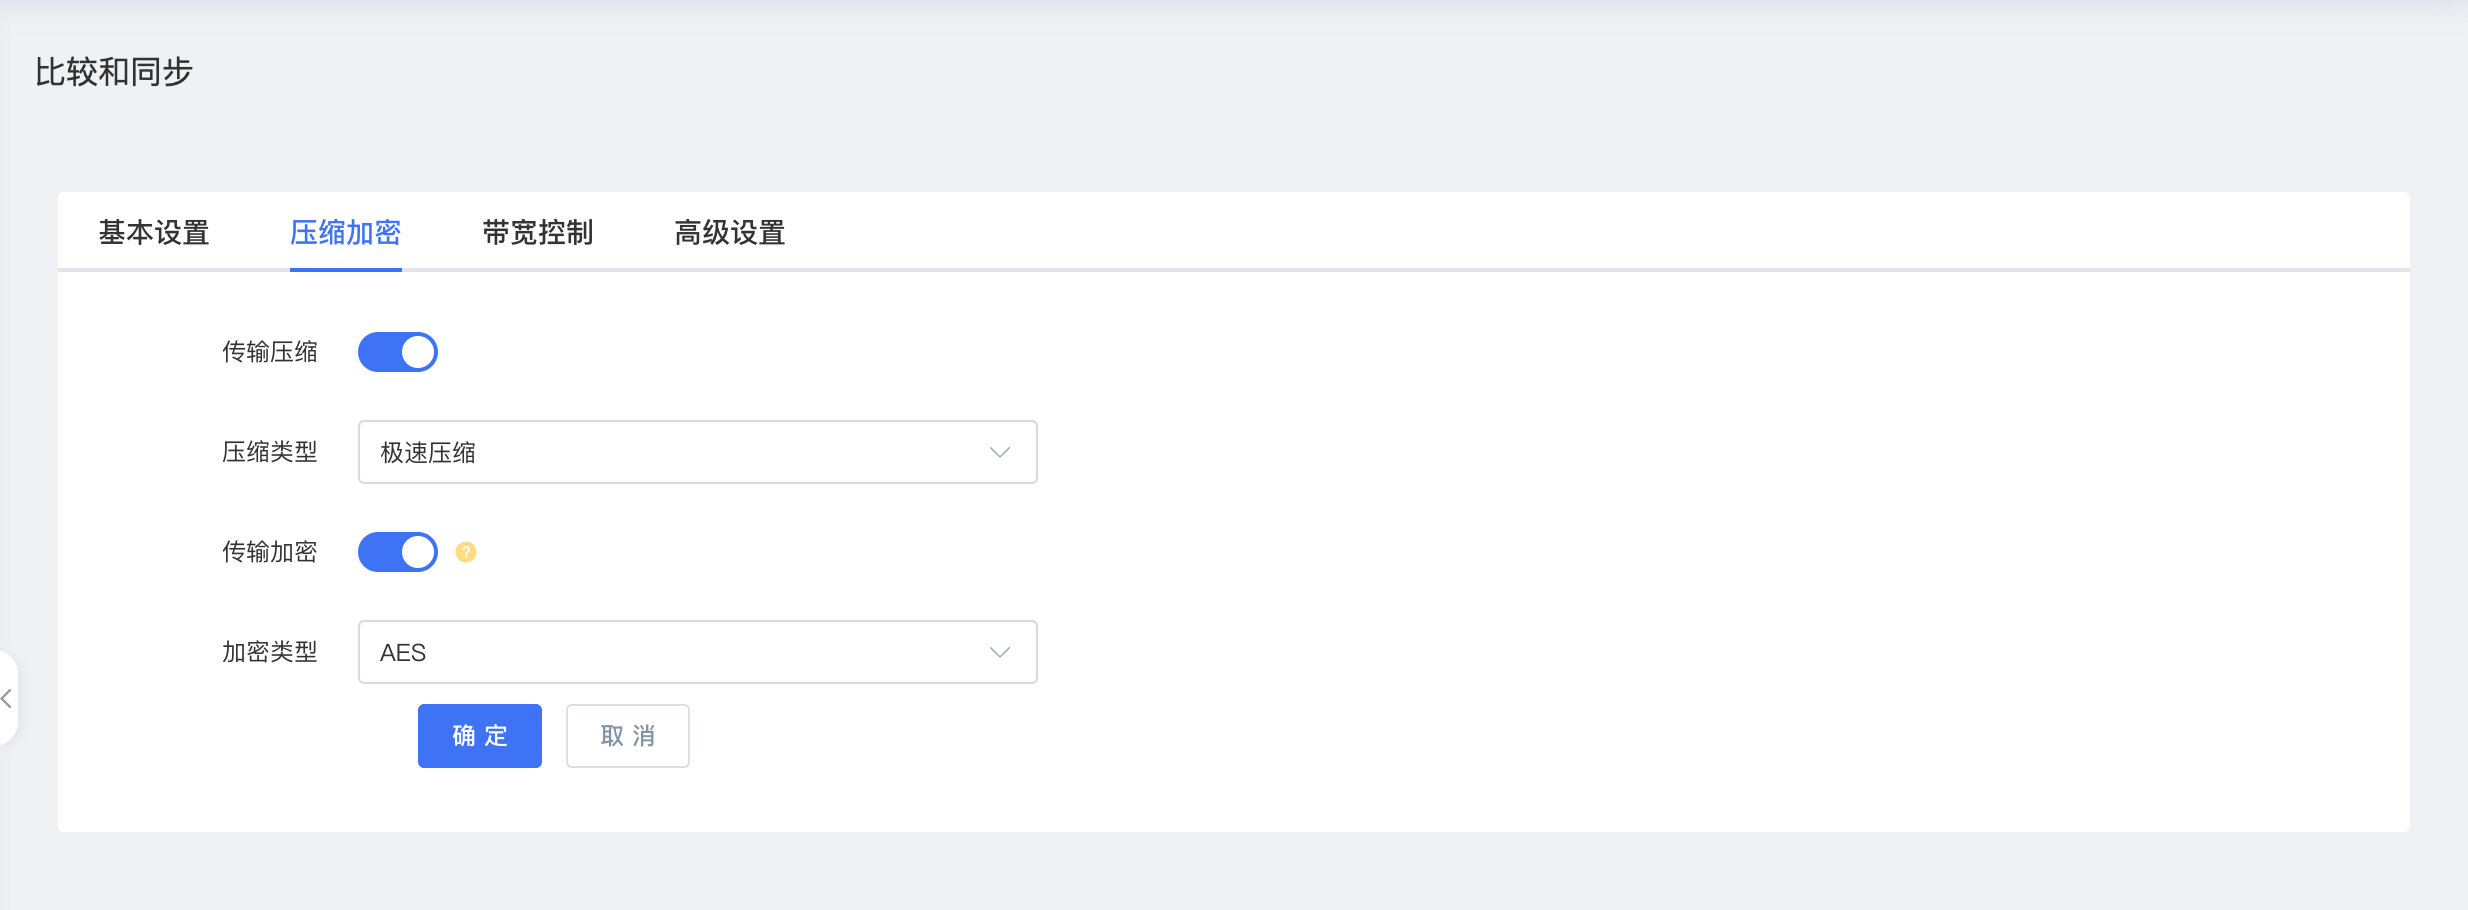Switch to the 基本设置 tab
Image resolution: width=2468 pixels, height=910 pixels.
coord(154,233)
